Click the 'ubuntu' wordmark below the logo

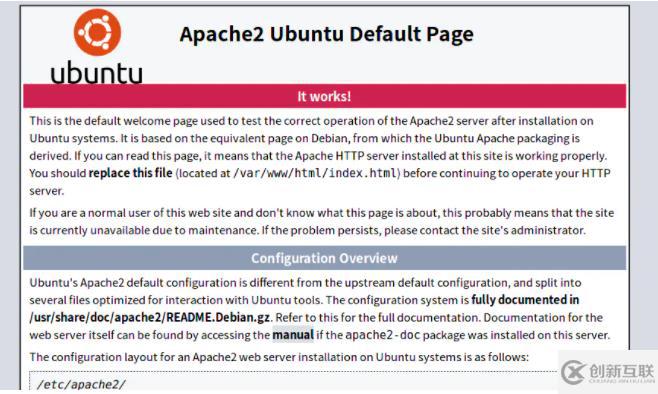click(97, 73)
